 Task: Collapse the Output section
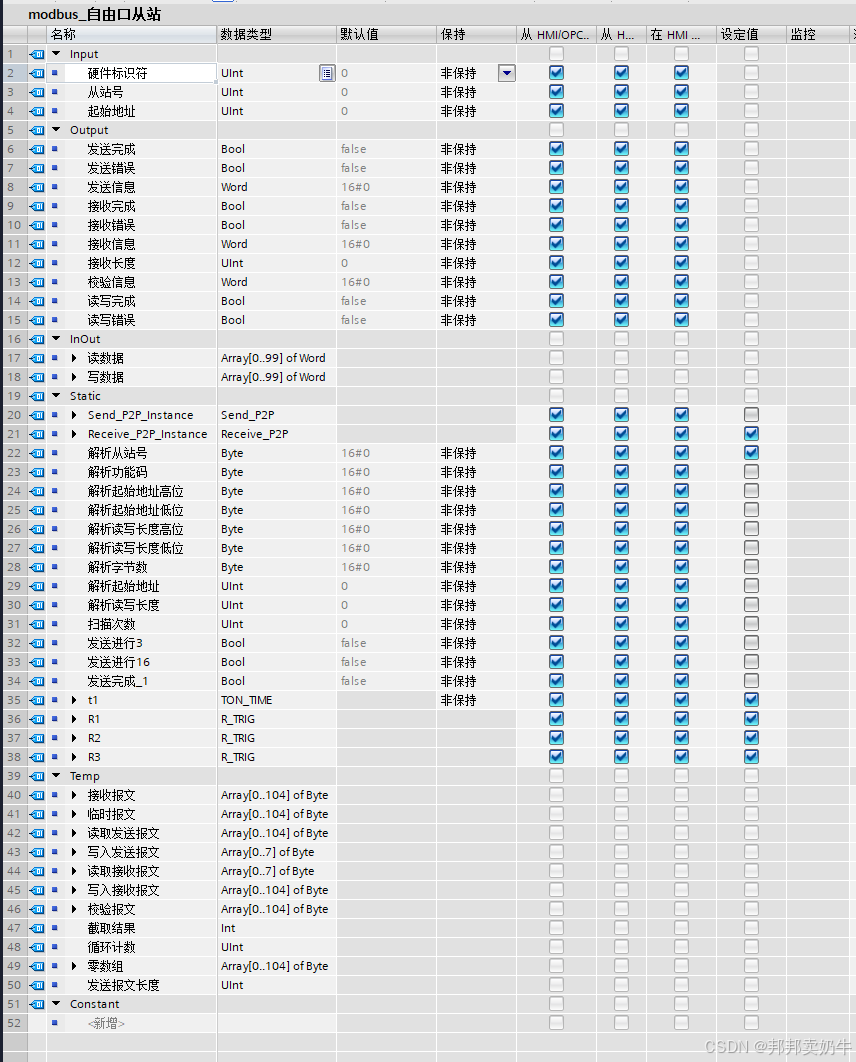tap(56, 129)
